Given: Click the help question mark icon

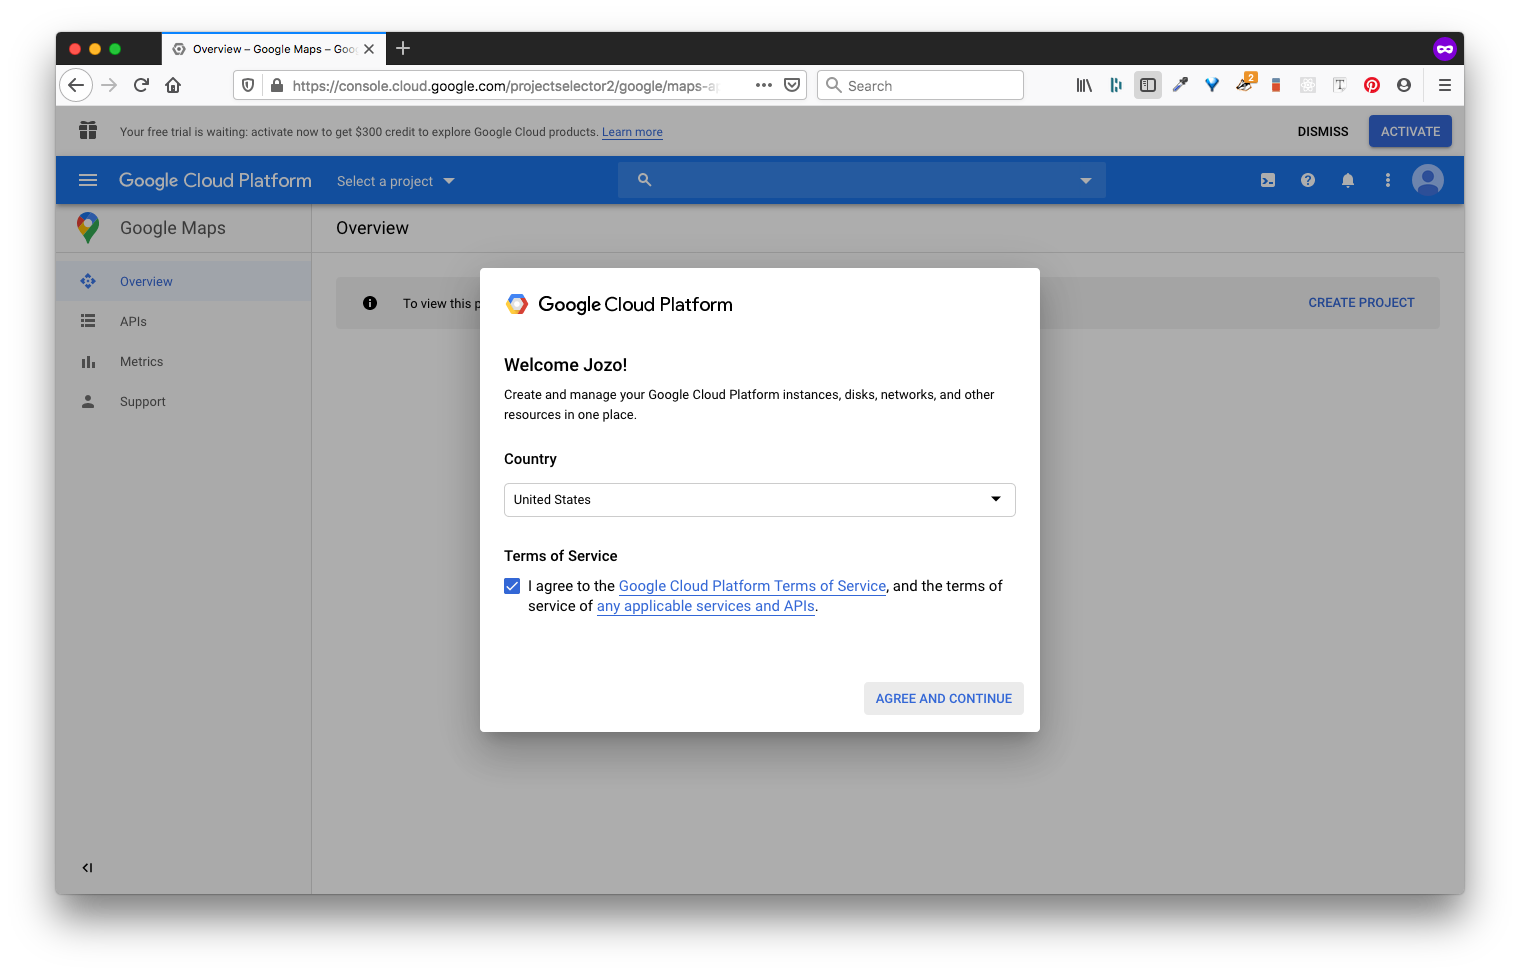Looking at the screenshot, I should pyautogui.click(x=1307, y=181).
